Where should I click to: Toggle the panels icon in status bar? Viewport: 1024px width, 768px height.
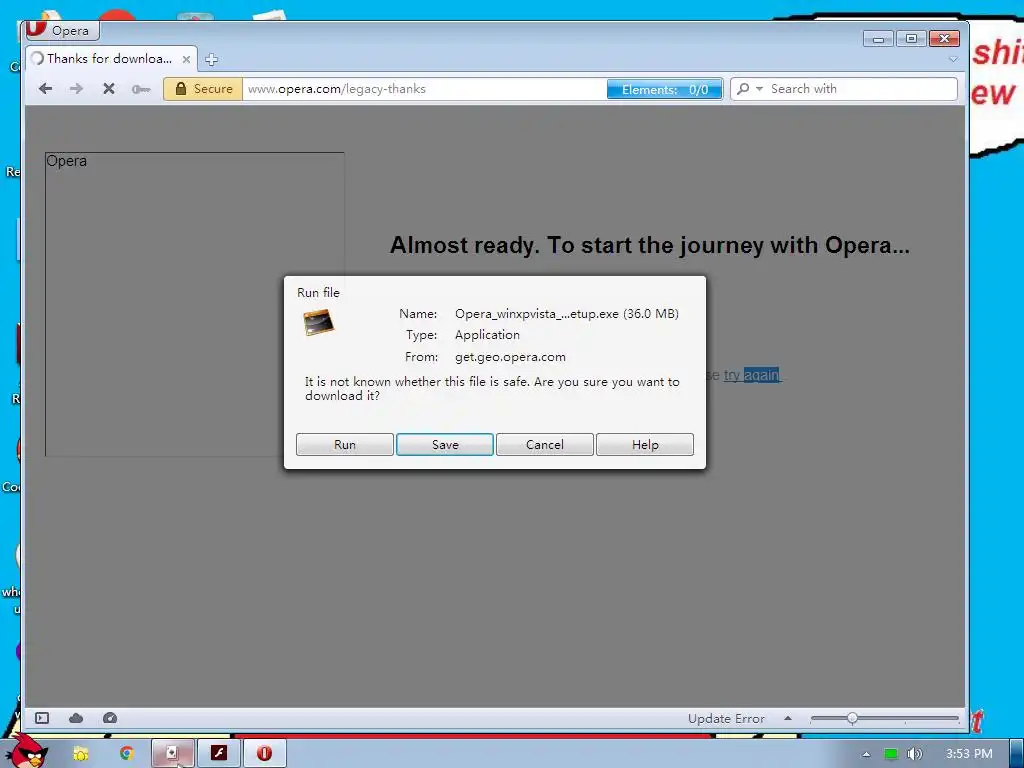[42, 718]
